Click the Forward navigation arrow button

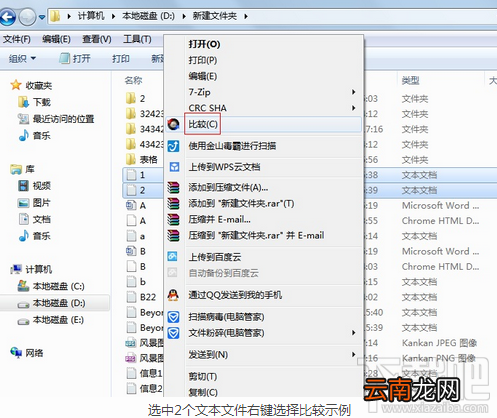[x=27, y=16]
